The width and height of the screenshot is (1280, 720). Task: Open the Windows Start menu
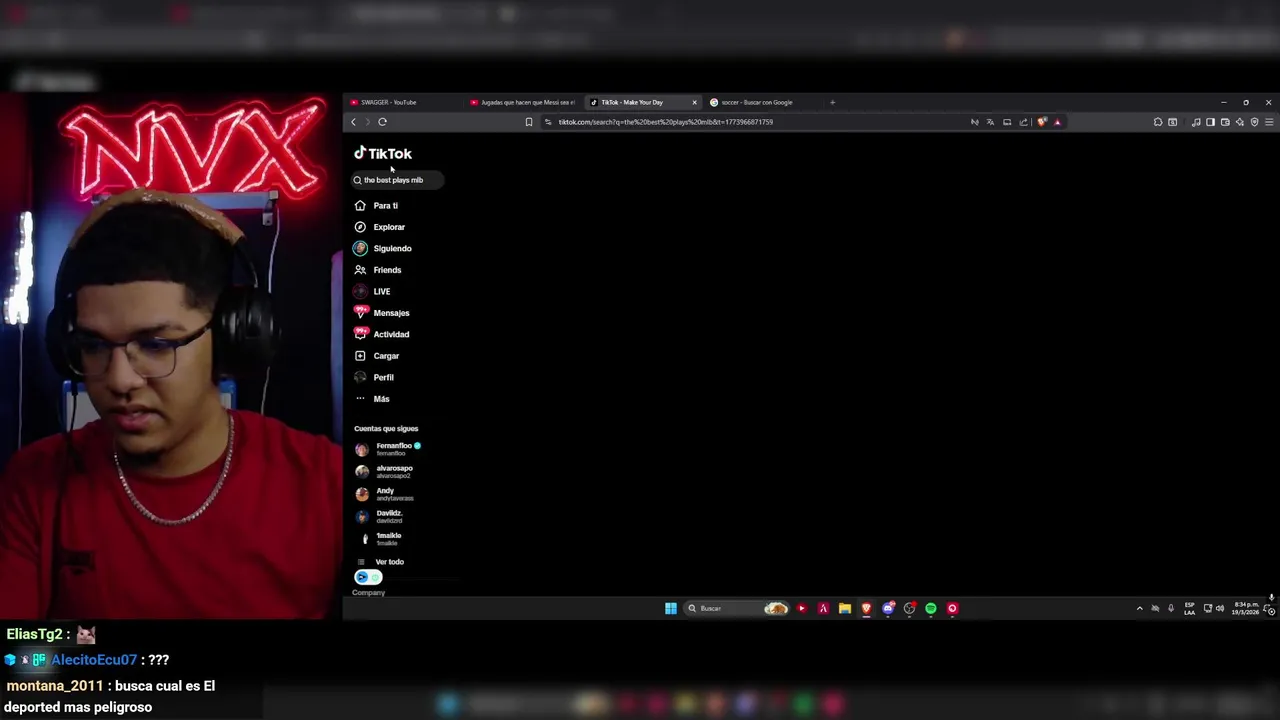pyautogui.click(x=671, y=608)
